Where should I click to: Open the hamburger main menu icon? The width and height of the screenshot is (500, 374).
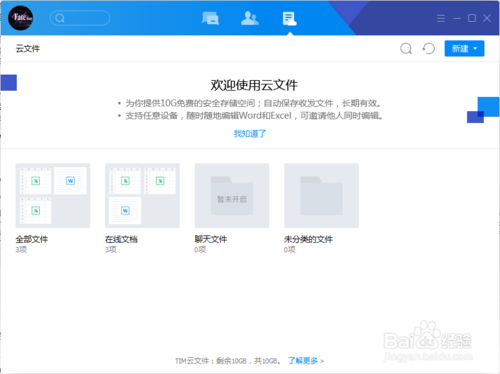pos(441,18)
